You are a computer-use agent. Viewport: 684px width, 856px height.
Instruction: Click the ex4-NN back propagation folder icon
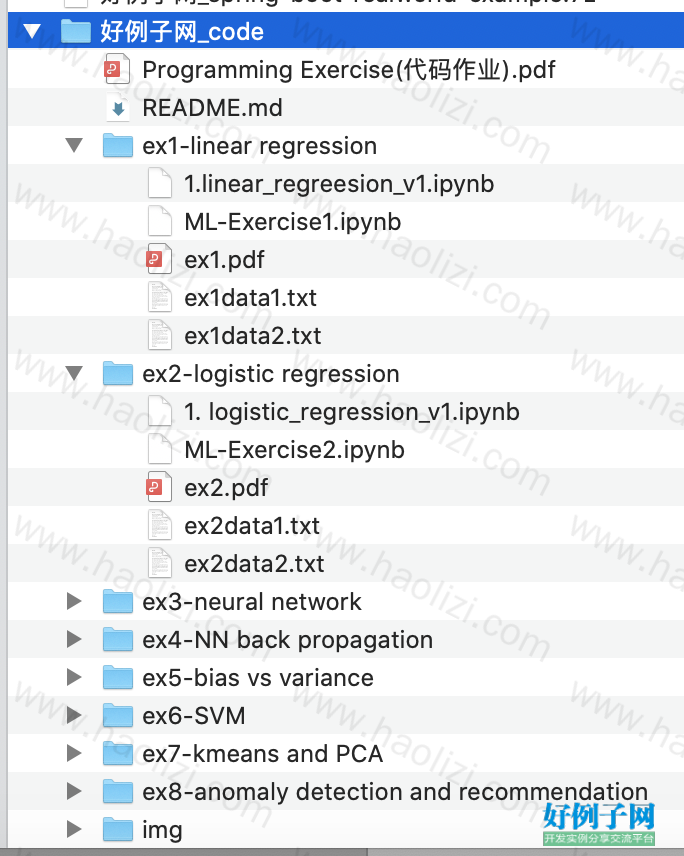click(118, 640)
